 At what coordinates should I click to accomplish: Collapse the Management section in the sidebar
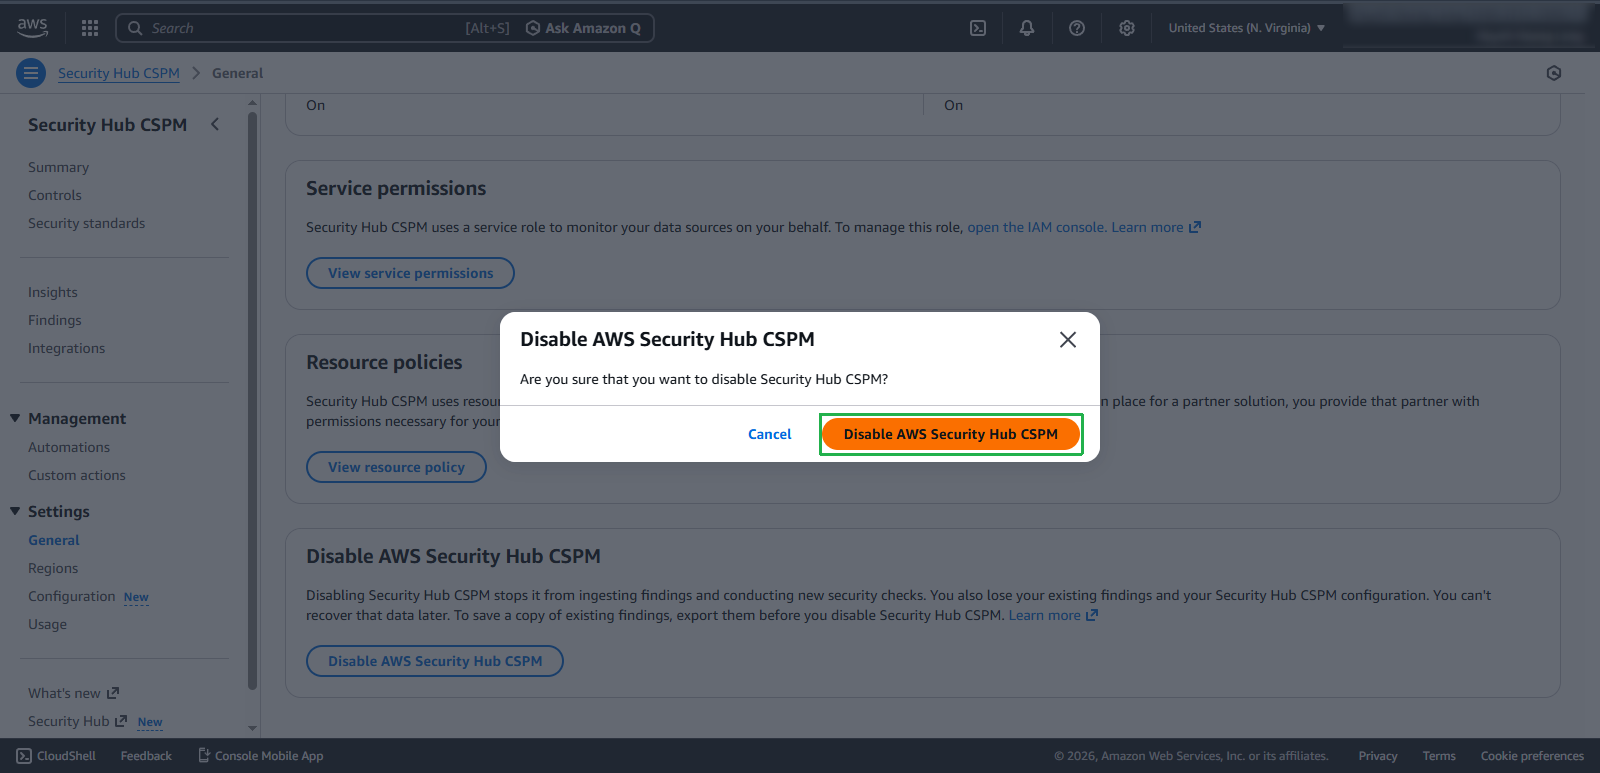pos(15,418)
